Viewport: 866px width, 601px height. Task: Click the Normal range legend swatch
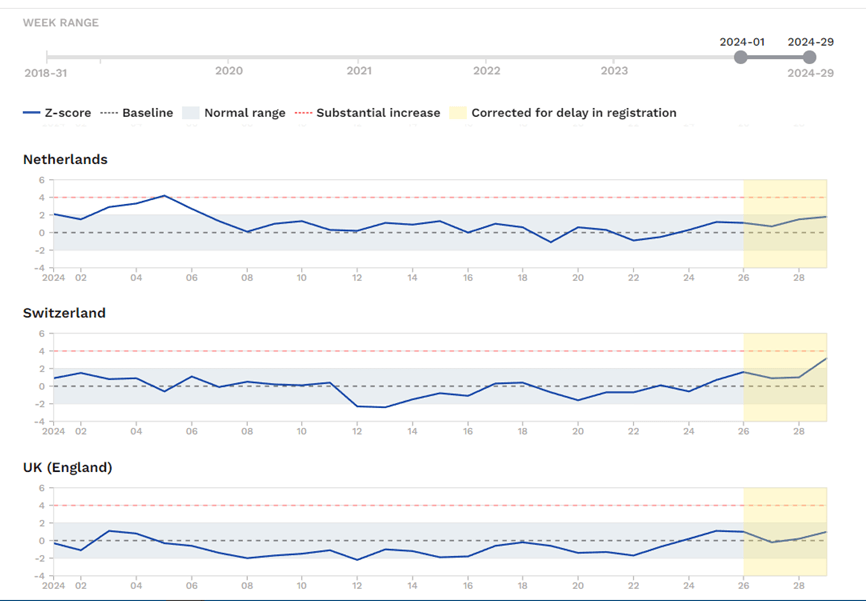pos(191,113)
